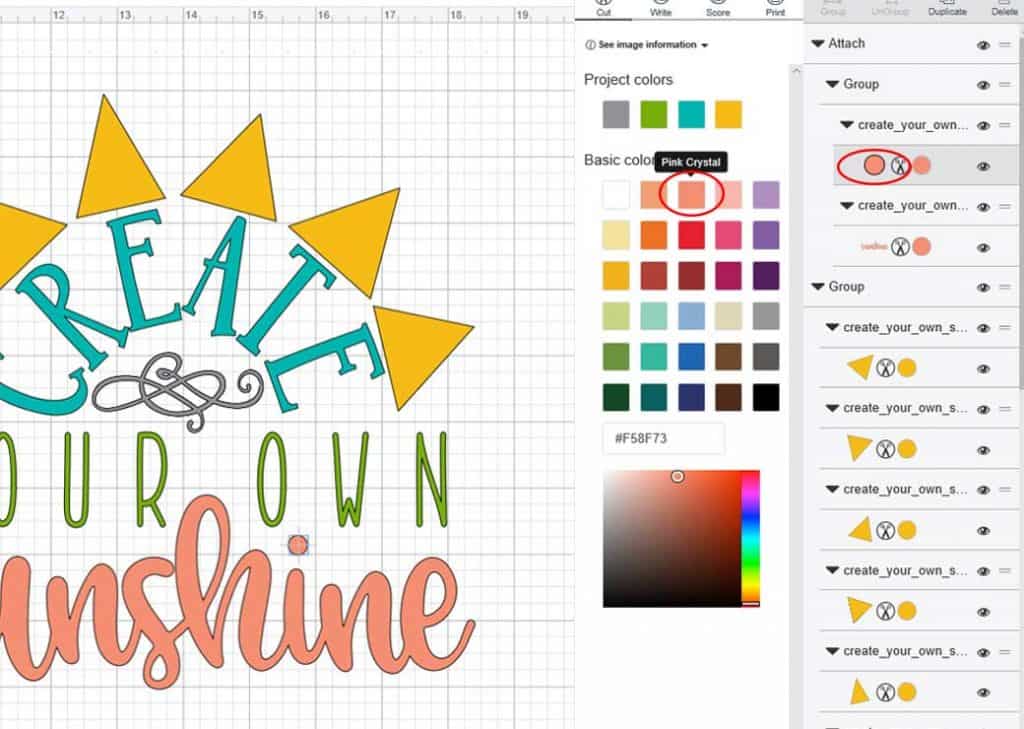Click the UnGroup button

pyautogui.click(x=891, y=6)
